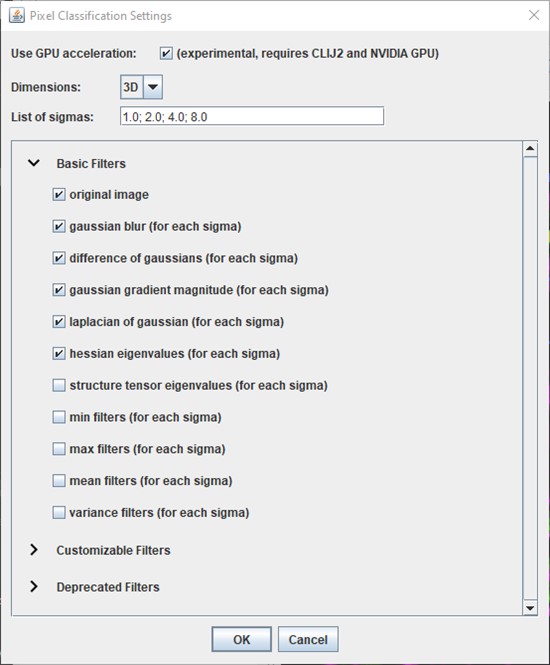Click the Java icon in title bar
This screenshot has width=550, height=665.
(x=17, y=16)
